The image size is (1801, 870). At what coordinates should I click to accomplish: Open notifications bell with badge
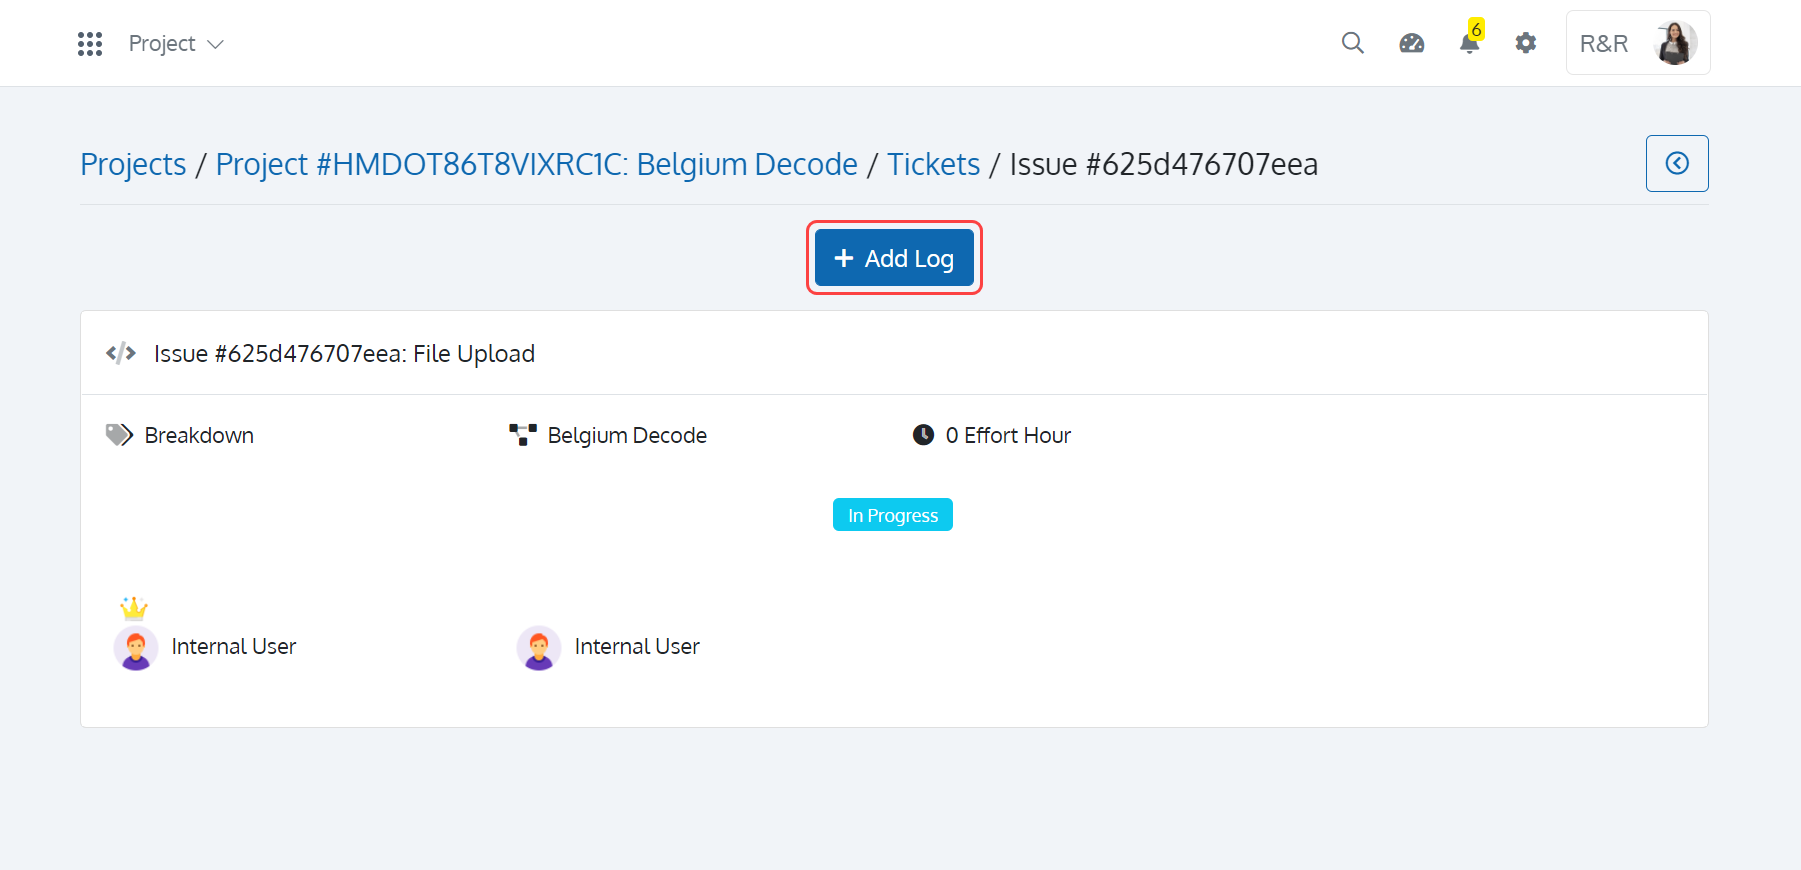point(1470,40)
